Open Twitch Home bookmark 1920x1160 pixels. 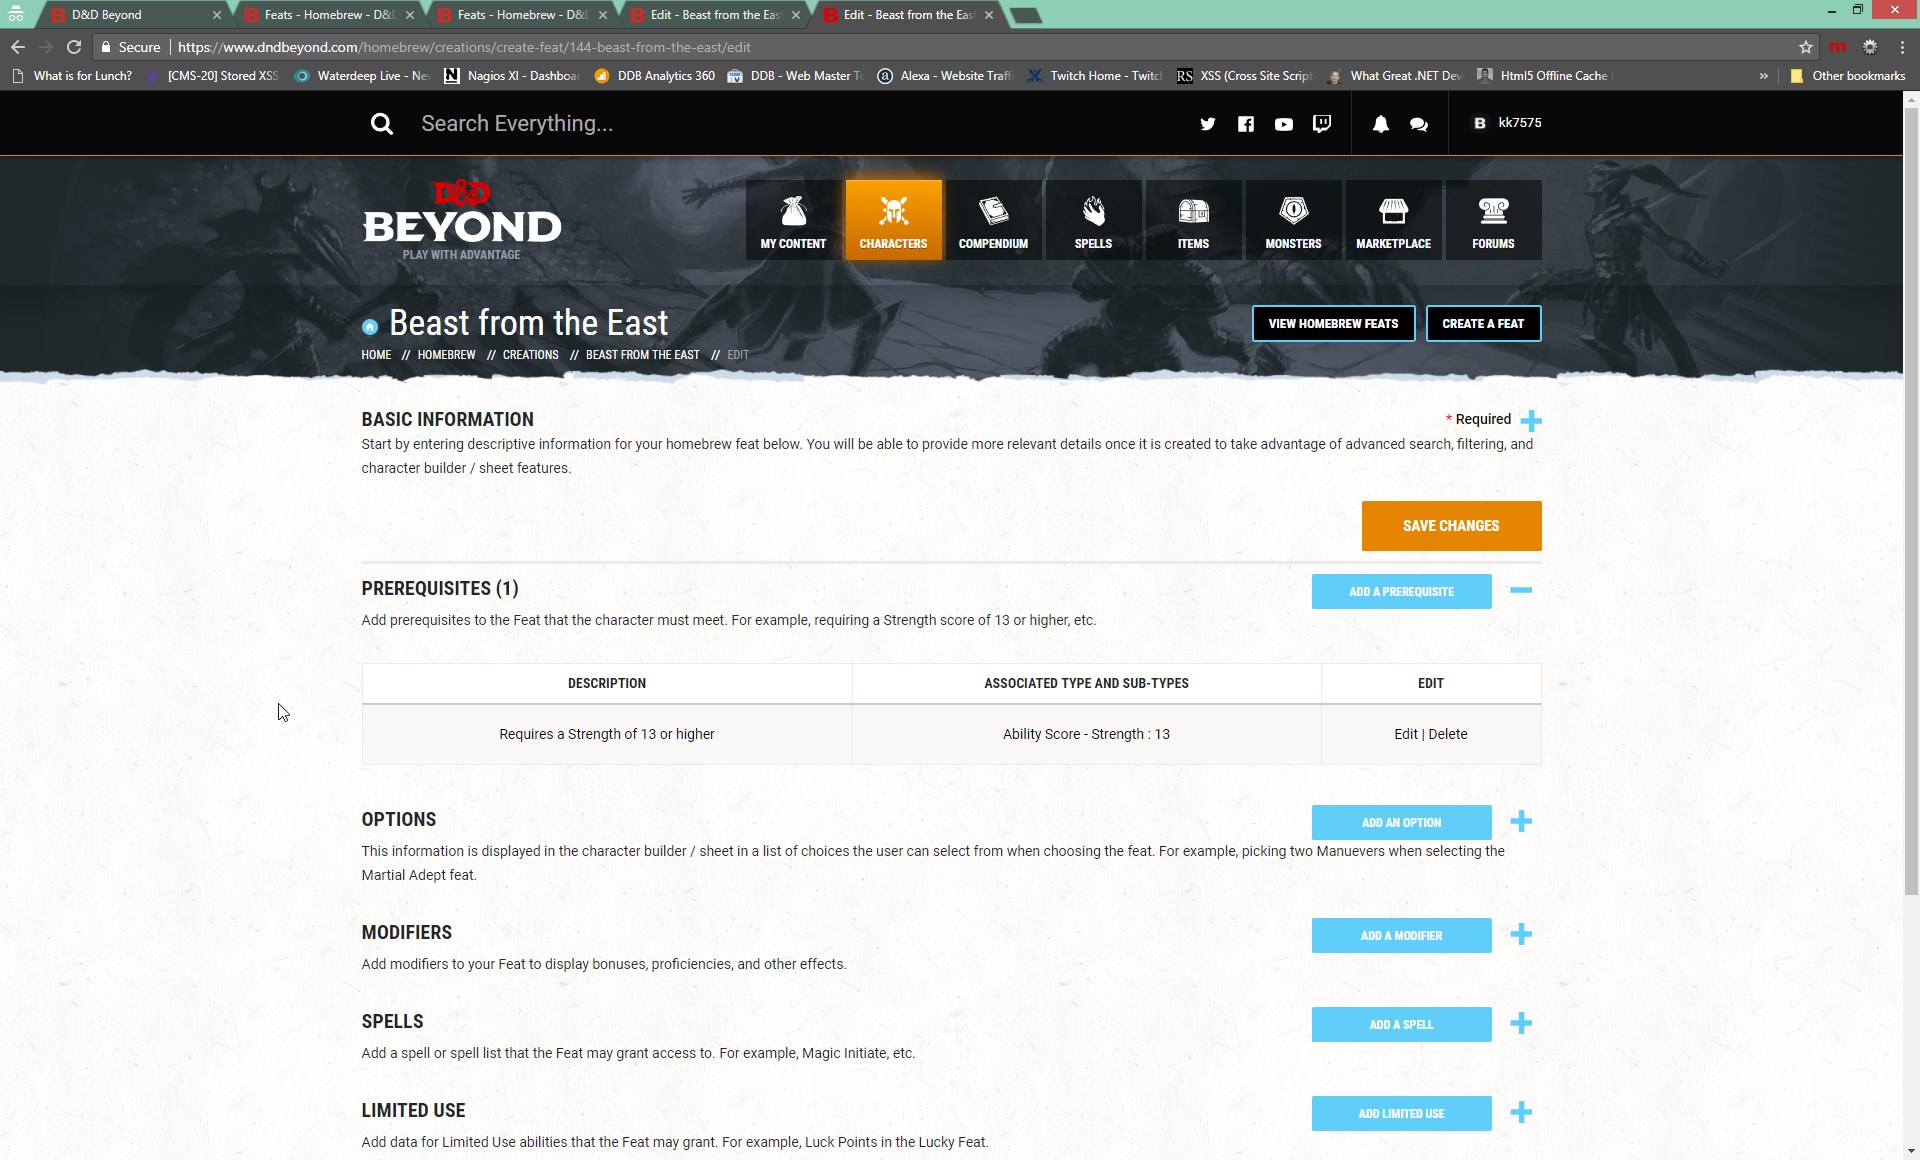1094,76
